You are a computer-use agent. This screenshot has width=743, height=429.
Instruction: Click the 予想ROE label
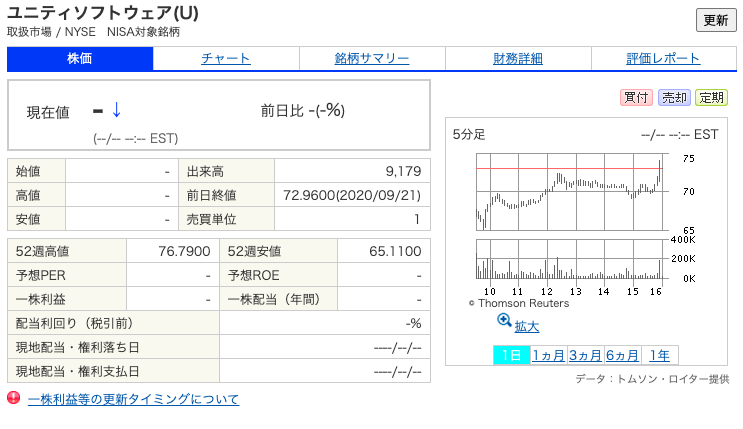click(x=254, y=275)
